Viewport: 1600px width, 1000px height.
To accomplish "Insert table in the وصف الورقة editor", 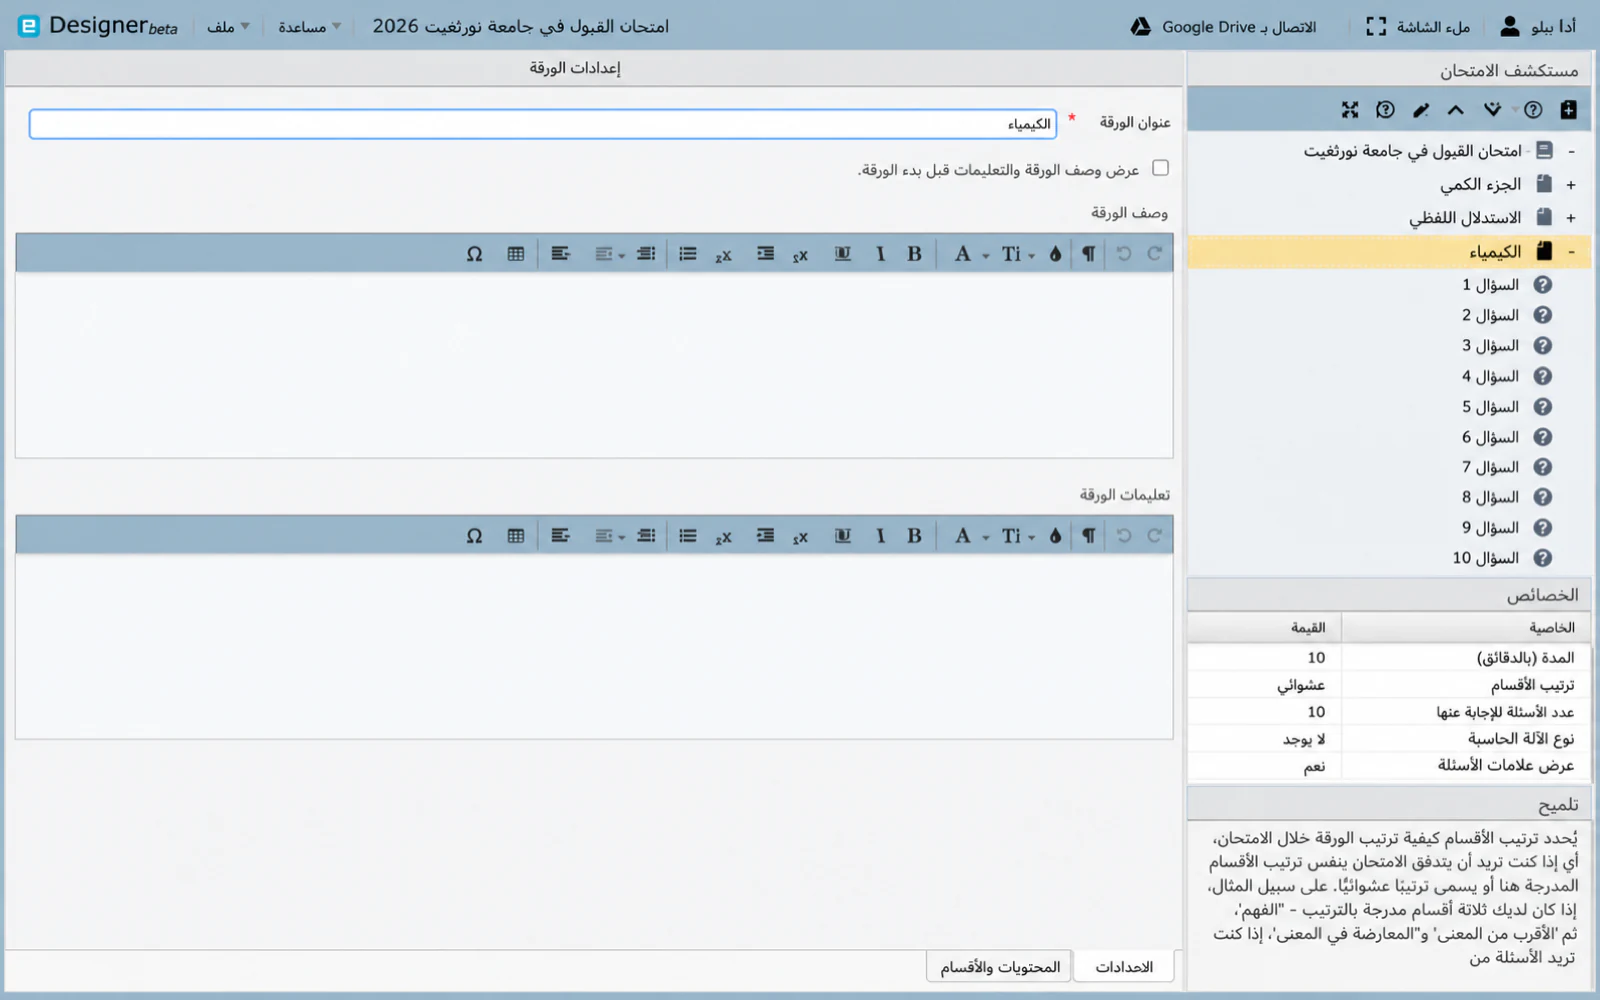I will coord(515,254).
